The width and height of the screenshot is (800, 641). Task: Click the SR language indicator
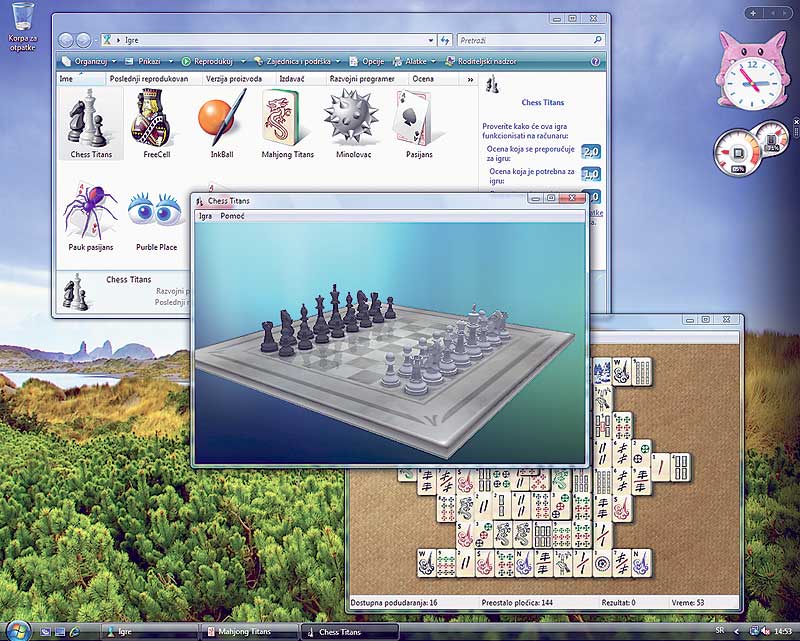pyautogui.click(x=720, y=631)
